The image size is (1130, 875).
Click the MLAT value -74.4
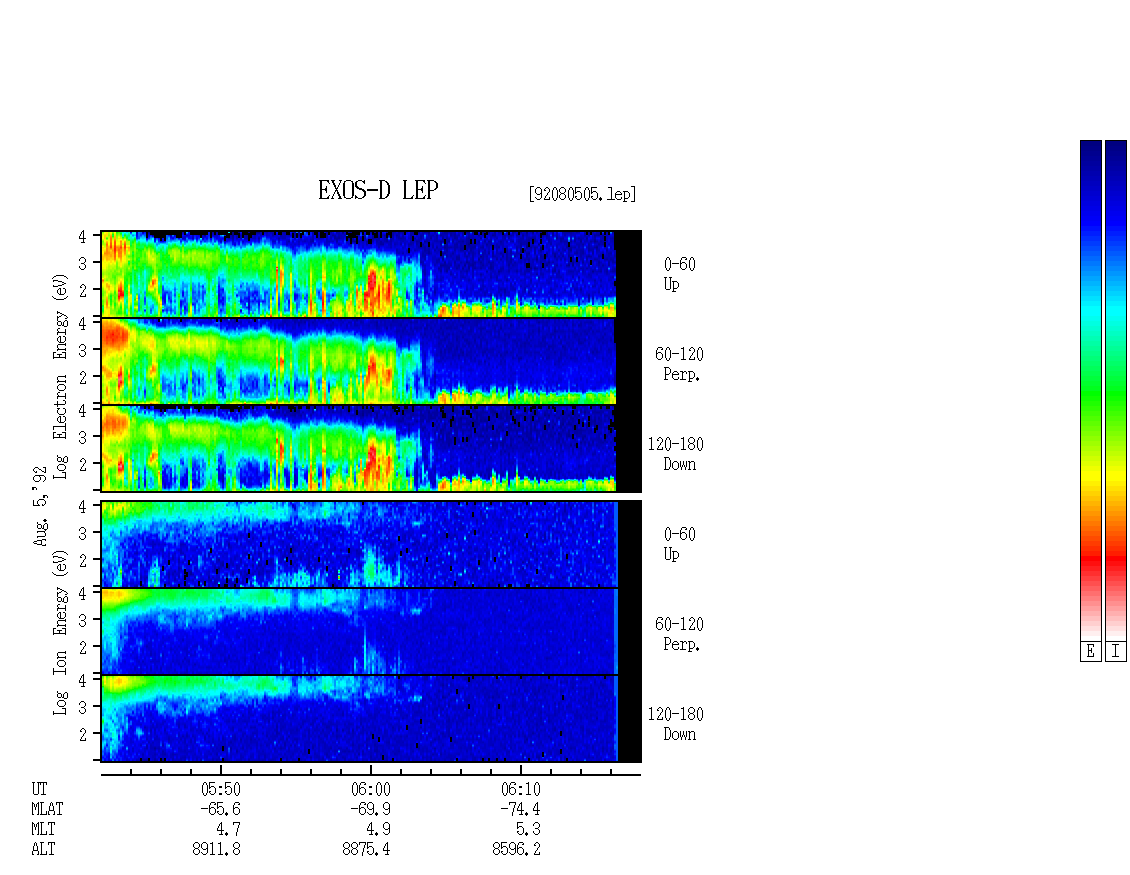520,809
